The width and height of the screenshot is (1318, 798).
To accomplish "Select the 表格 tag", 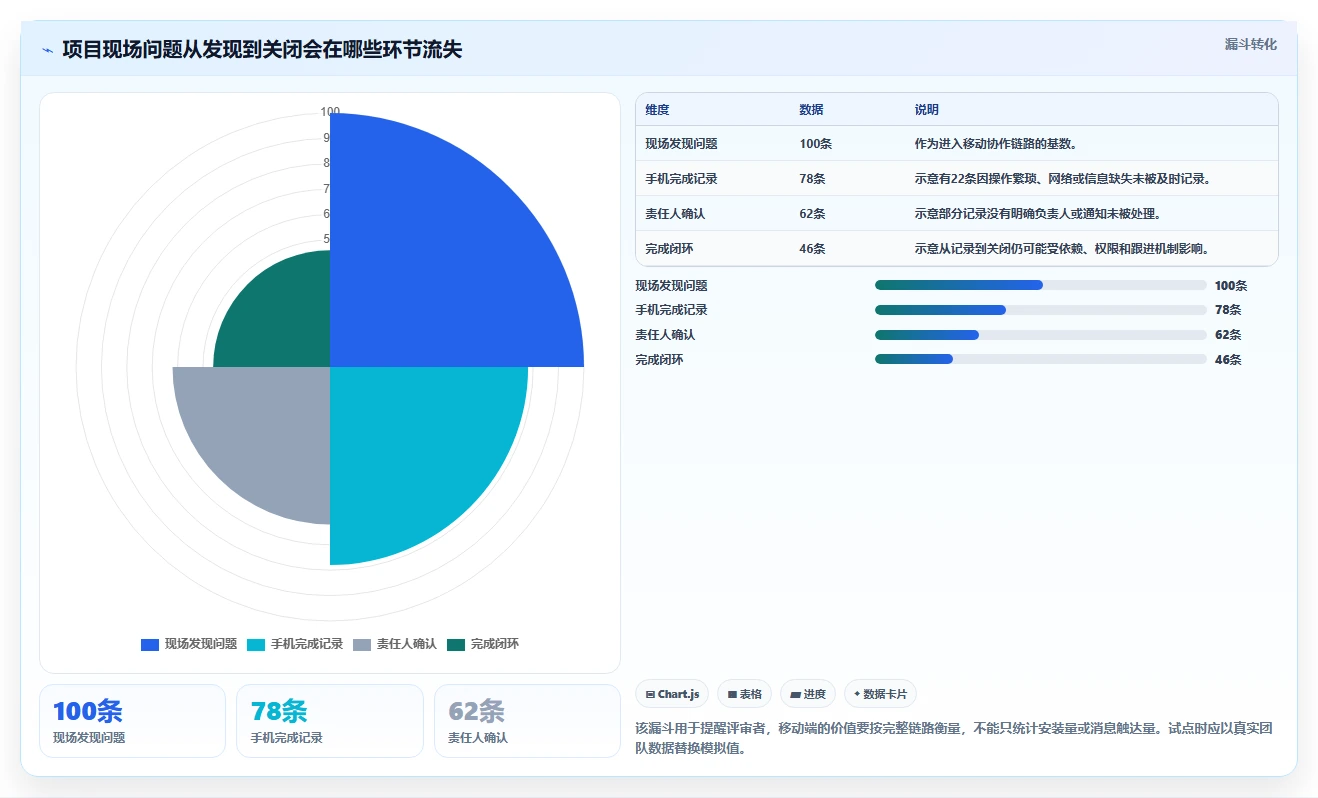I will [x=744, y=694].
